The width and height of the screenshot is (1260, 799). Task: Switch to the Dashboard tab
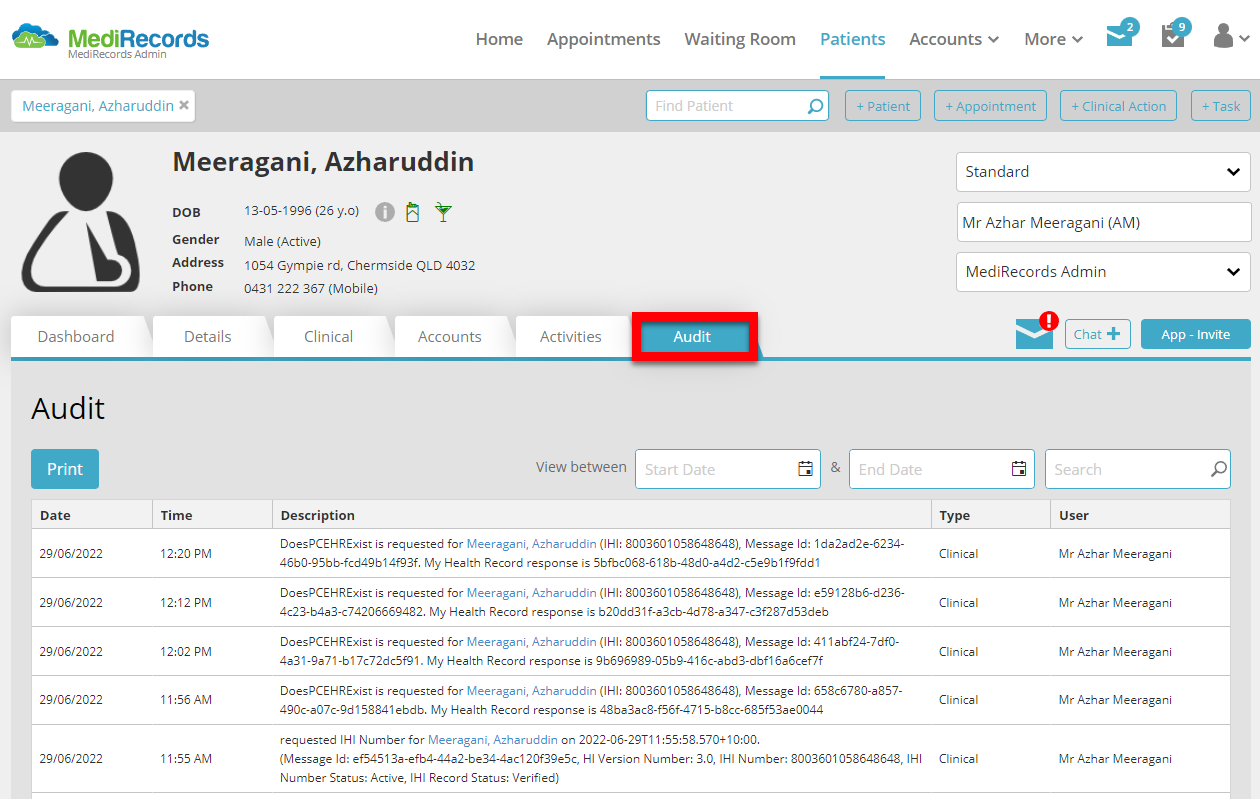click(x=76, y=336)
